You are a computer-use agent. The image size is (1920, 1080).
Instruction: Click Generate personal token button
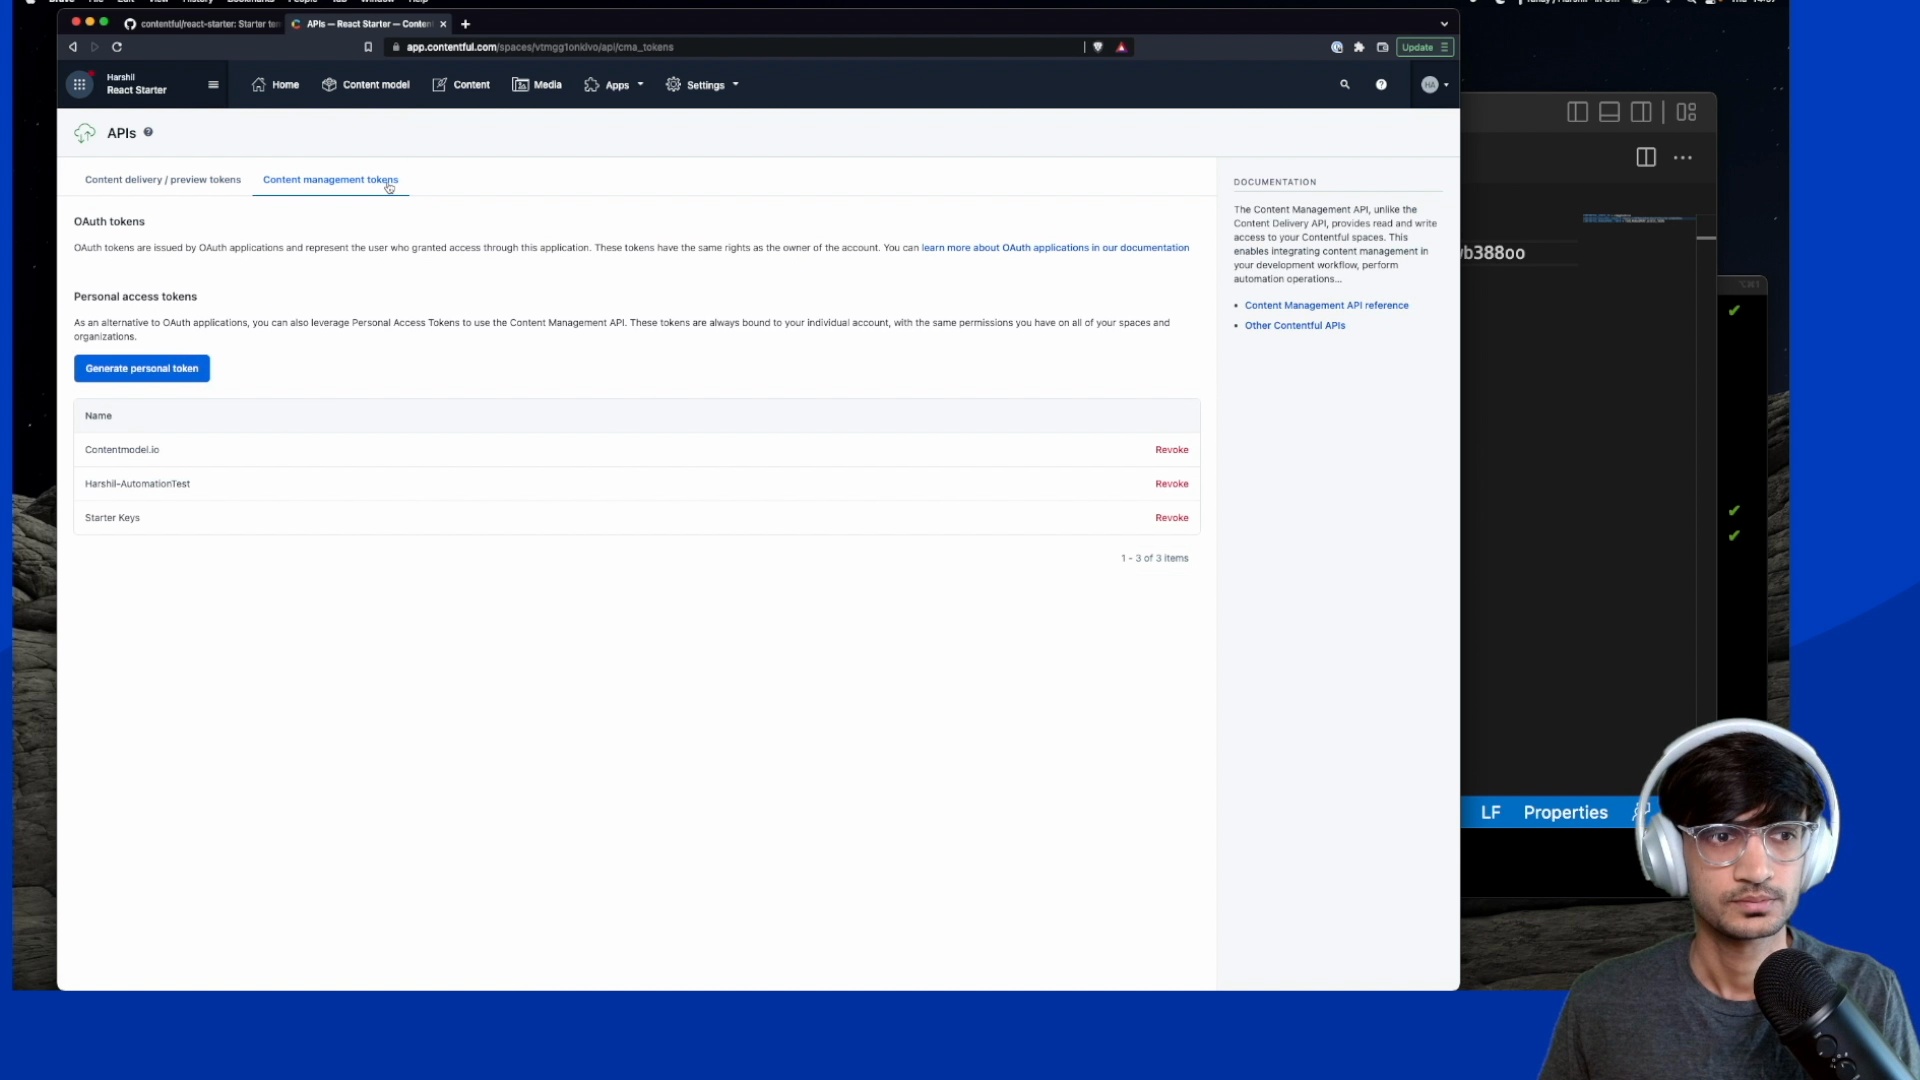coord(142,368)
